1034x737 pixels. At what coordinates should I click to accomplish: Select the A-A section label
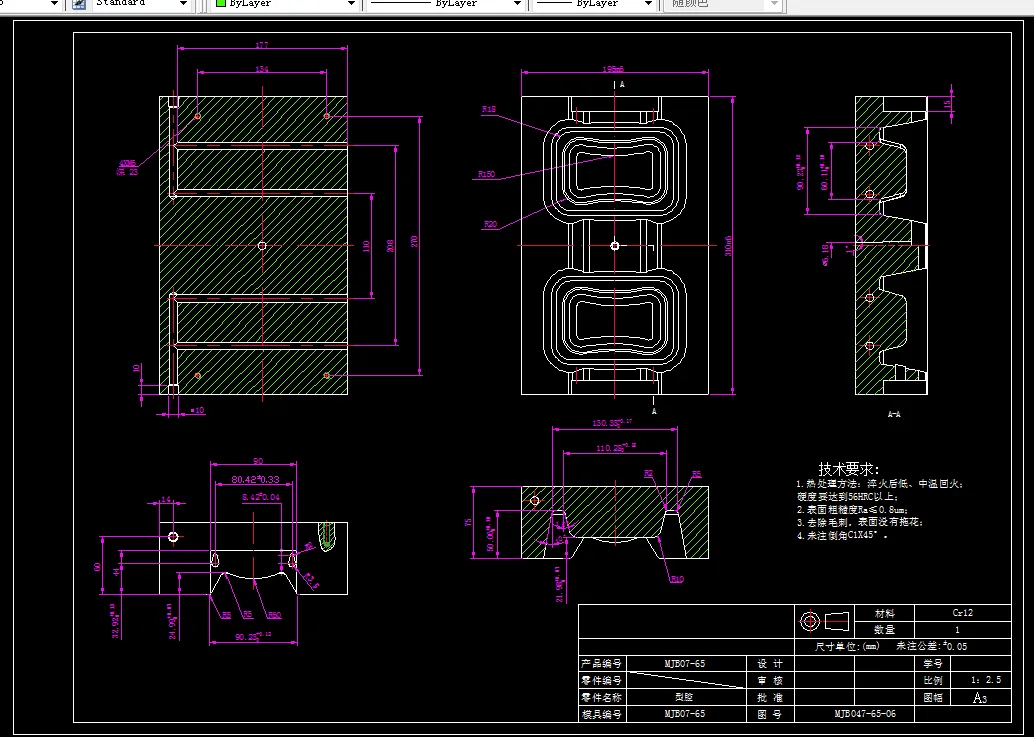(x=894, y=415)
